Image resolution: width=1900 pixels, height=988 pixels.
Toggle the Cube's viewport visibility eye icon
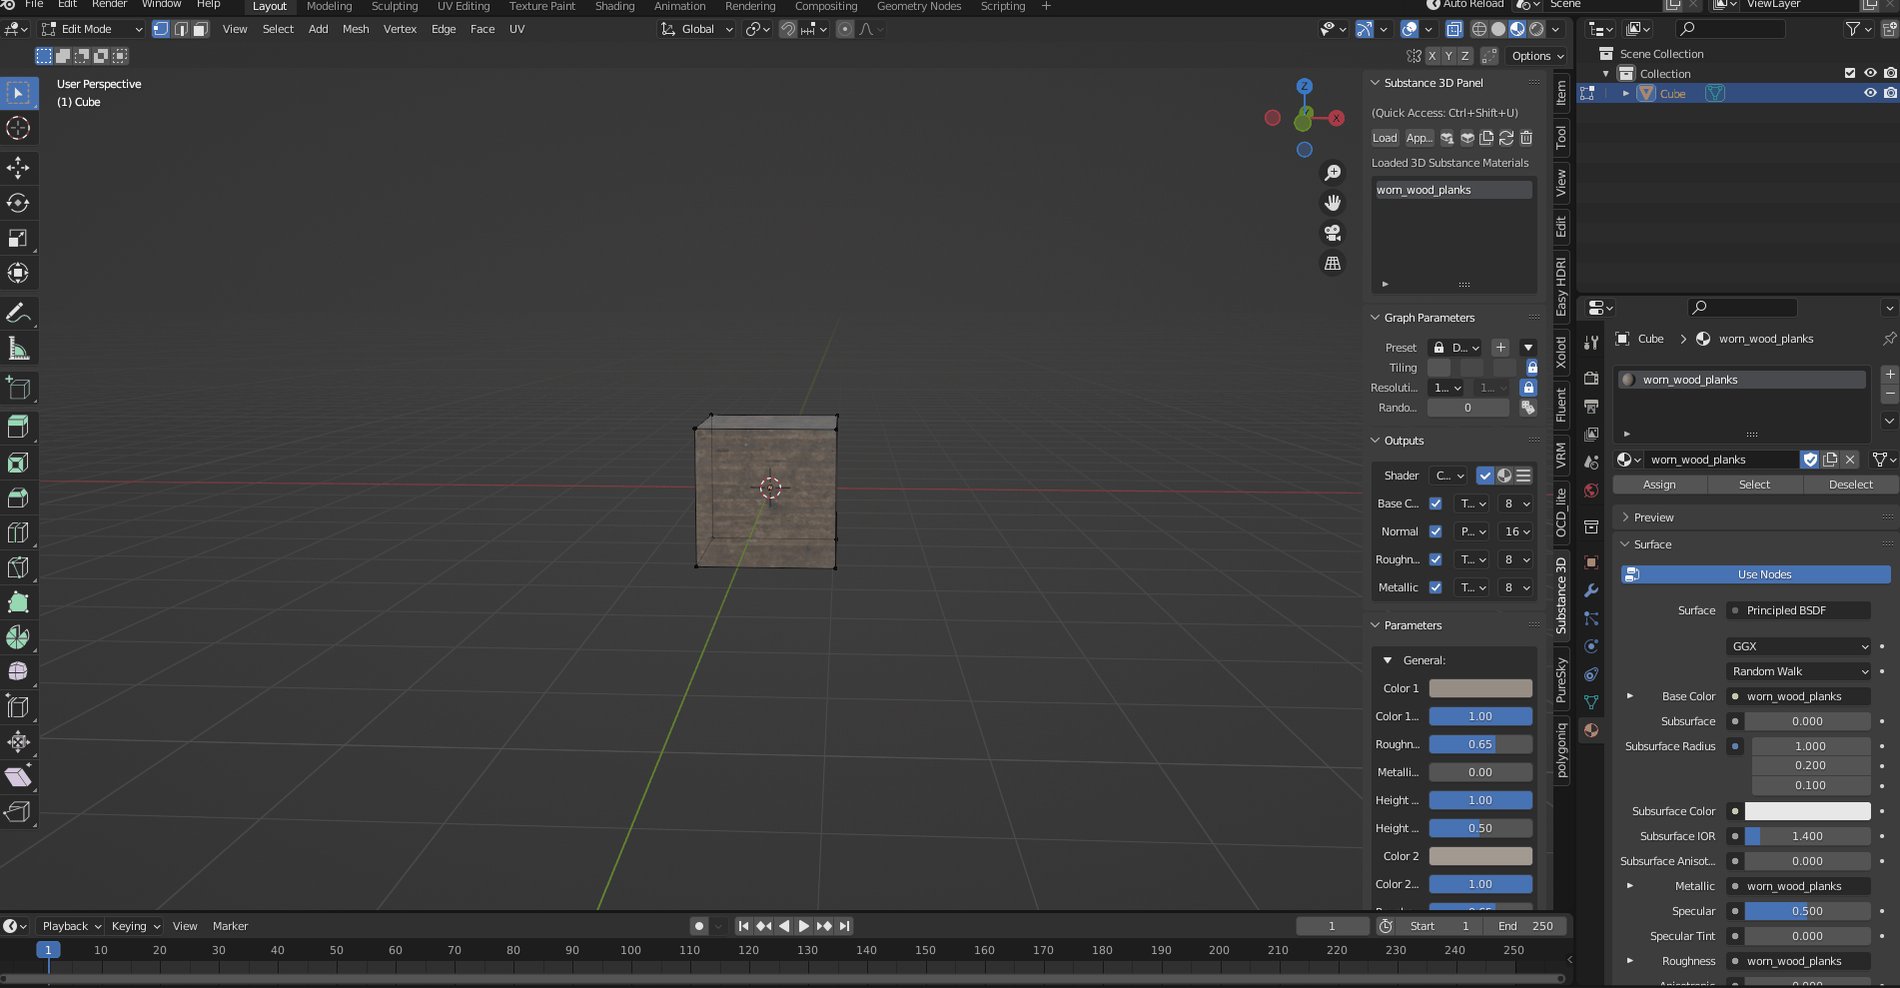(x=1869, y=92)
